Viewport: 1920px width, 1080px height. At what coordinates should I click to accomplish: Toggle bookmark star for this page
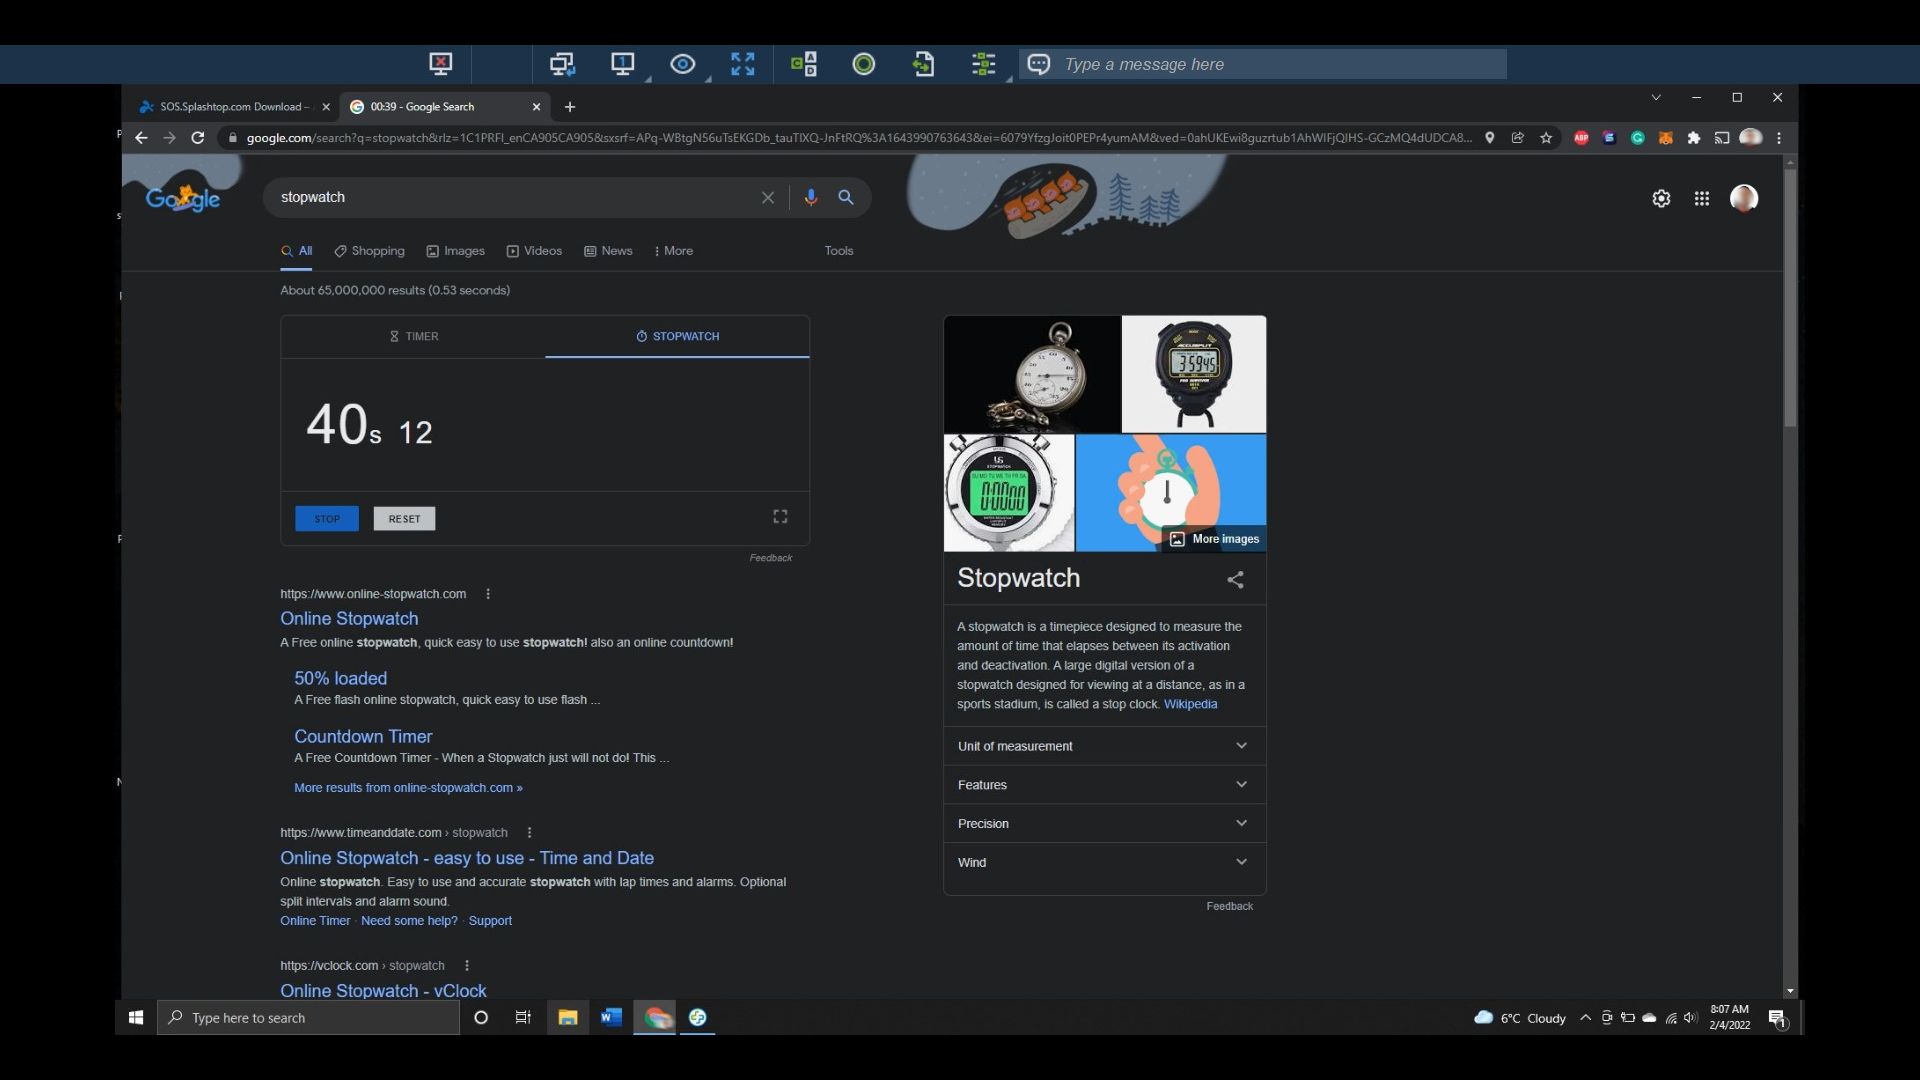[1546, 138]
